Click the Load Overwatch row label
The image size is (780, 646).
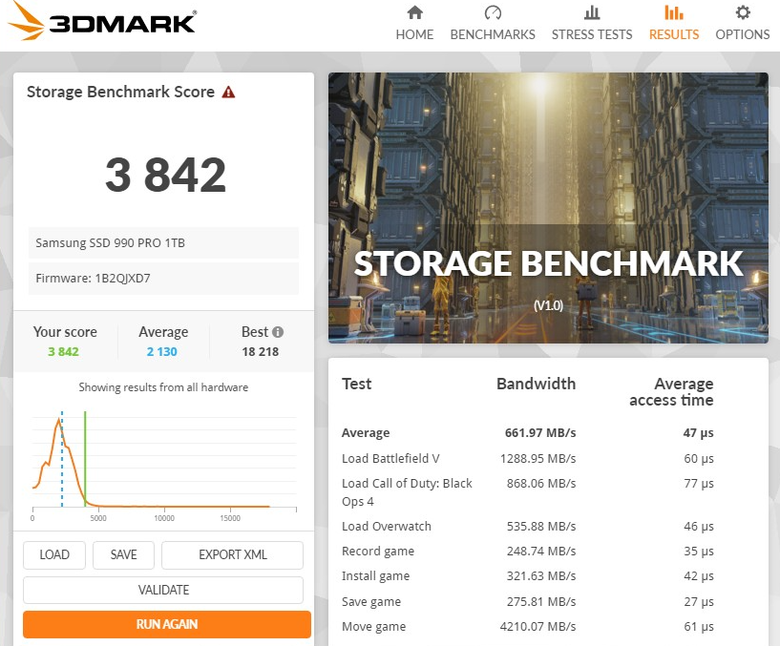click(387, 526)
